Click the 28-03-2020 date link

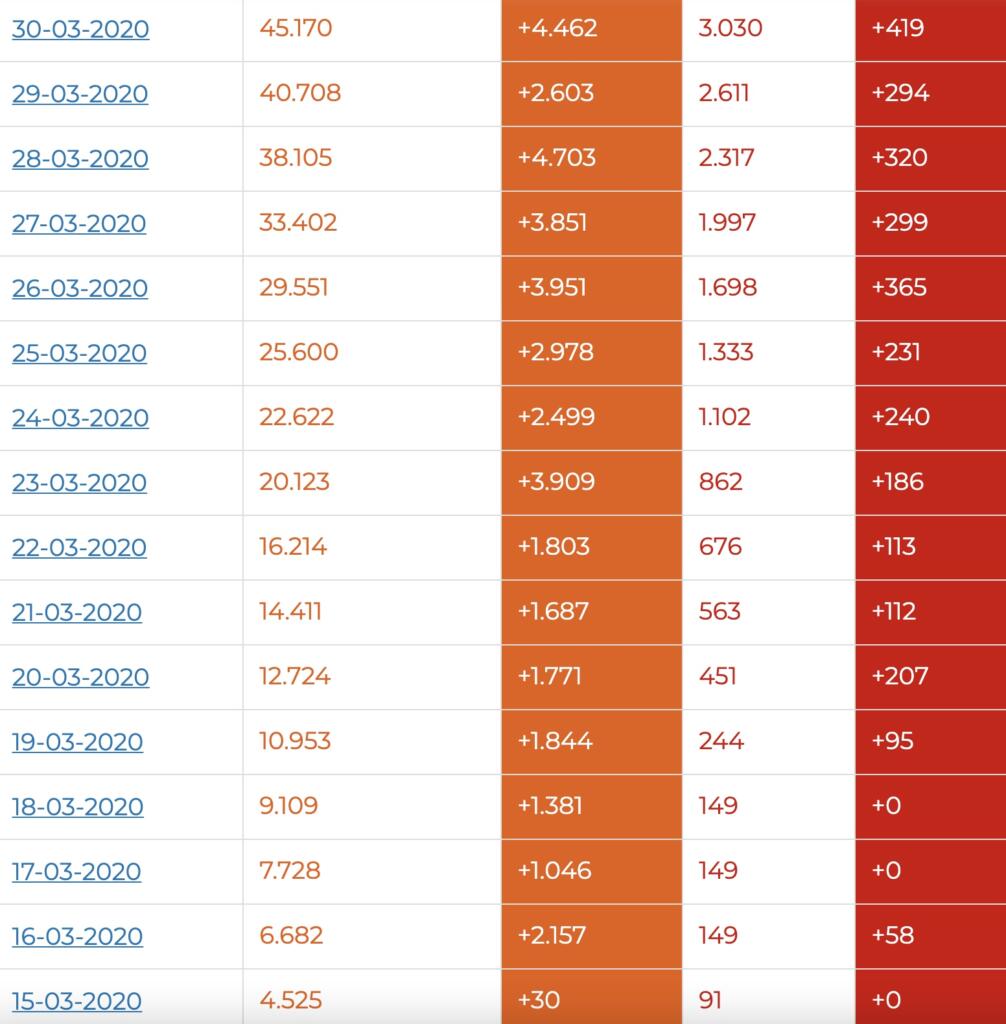pos(80,159)
